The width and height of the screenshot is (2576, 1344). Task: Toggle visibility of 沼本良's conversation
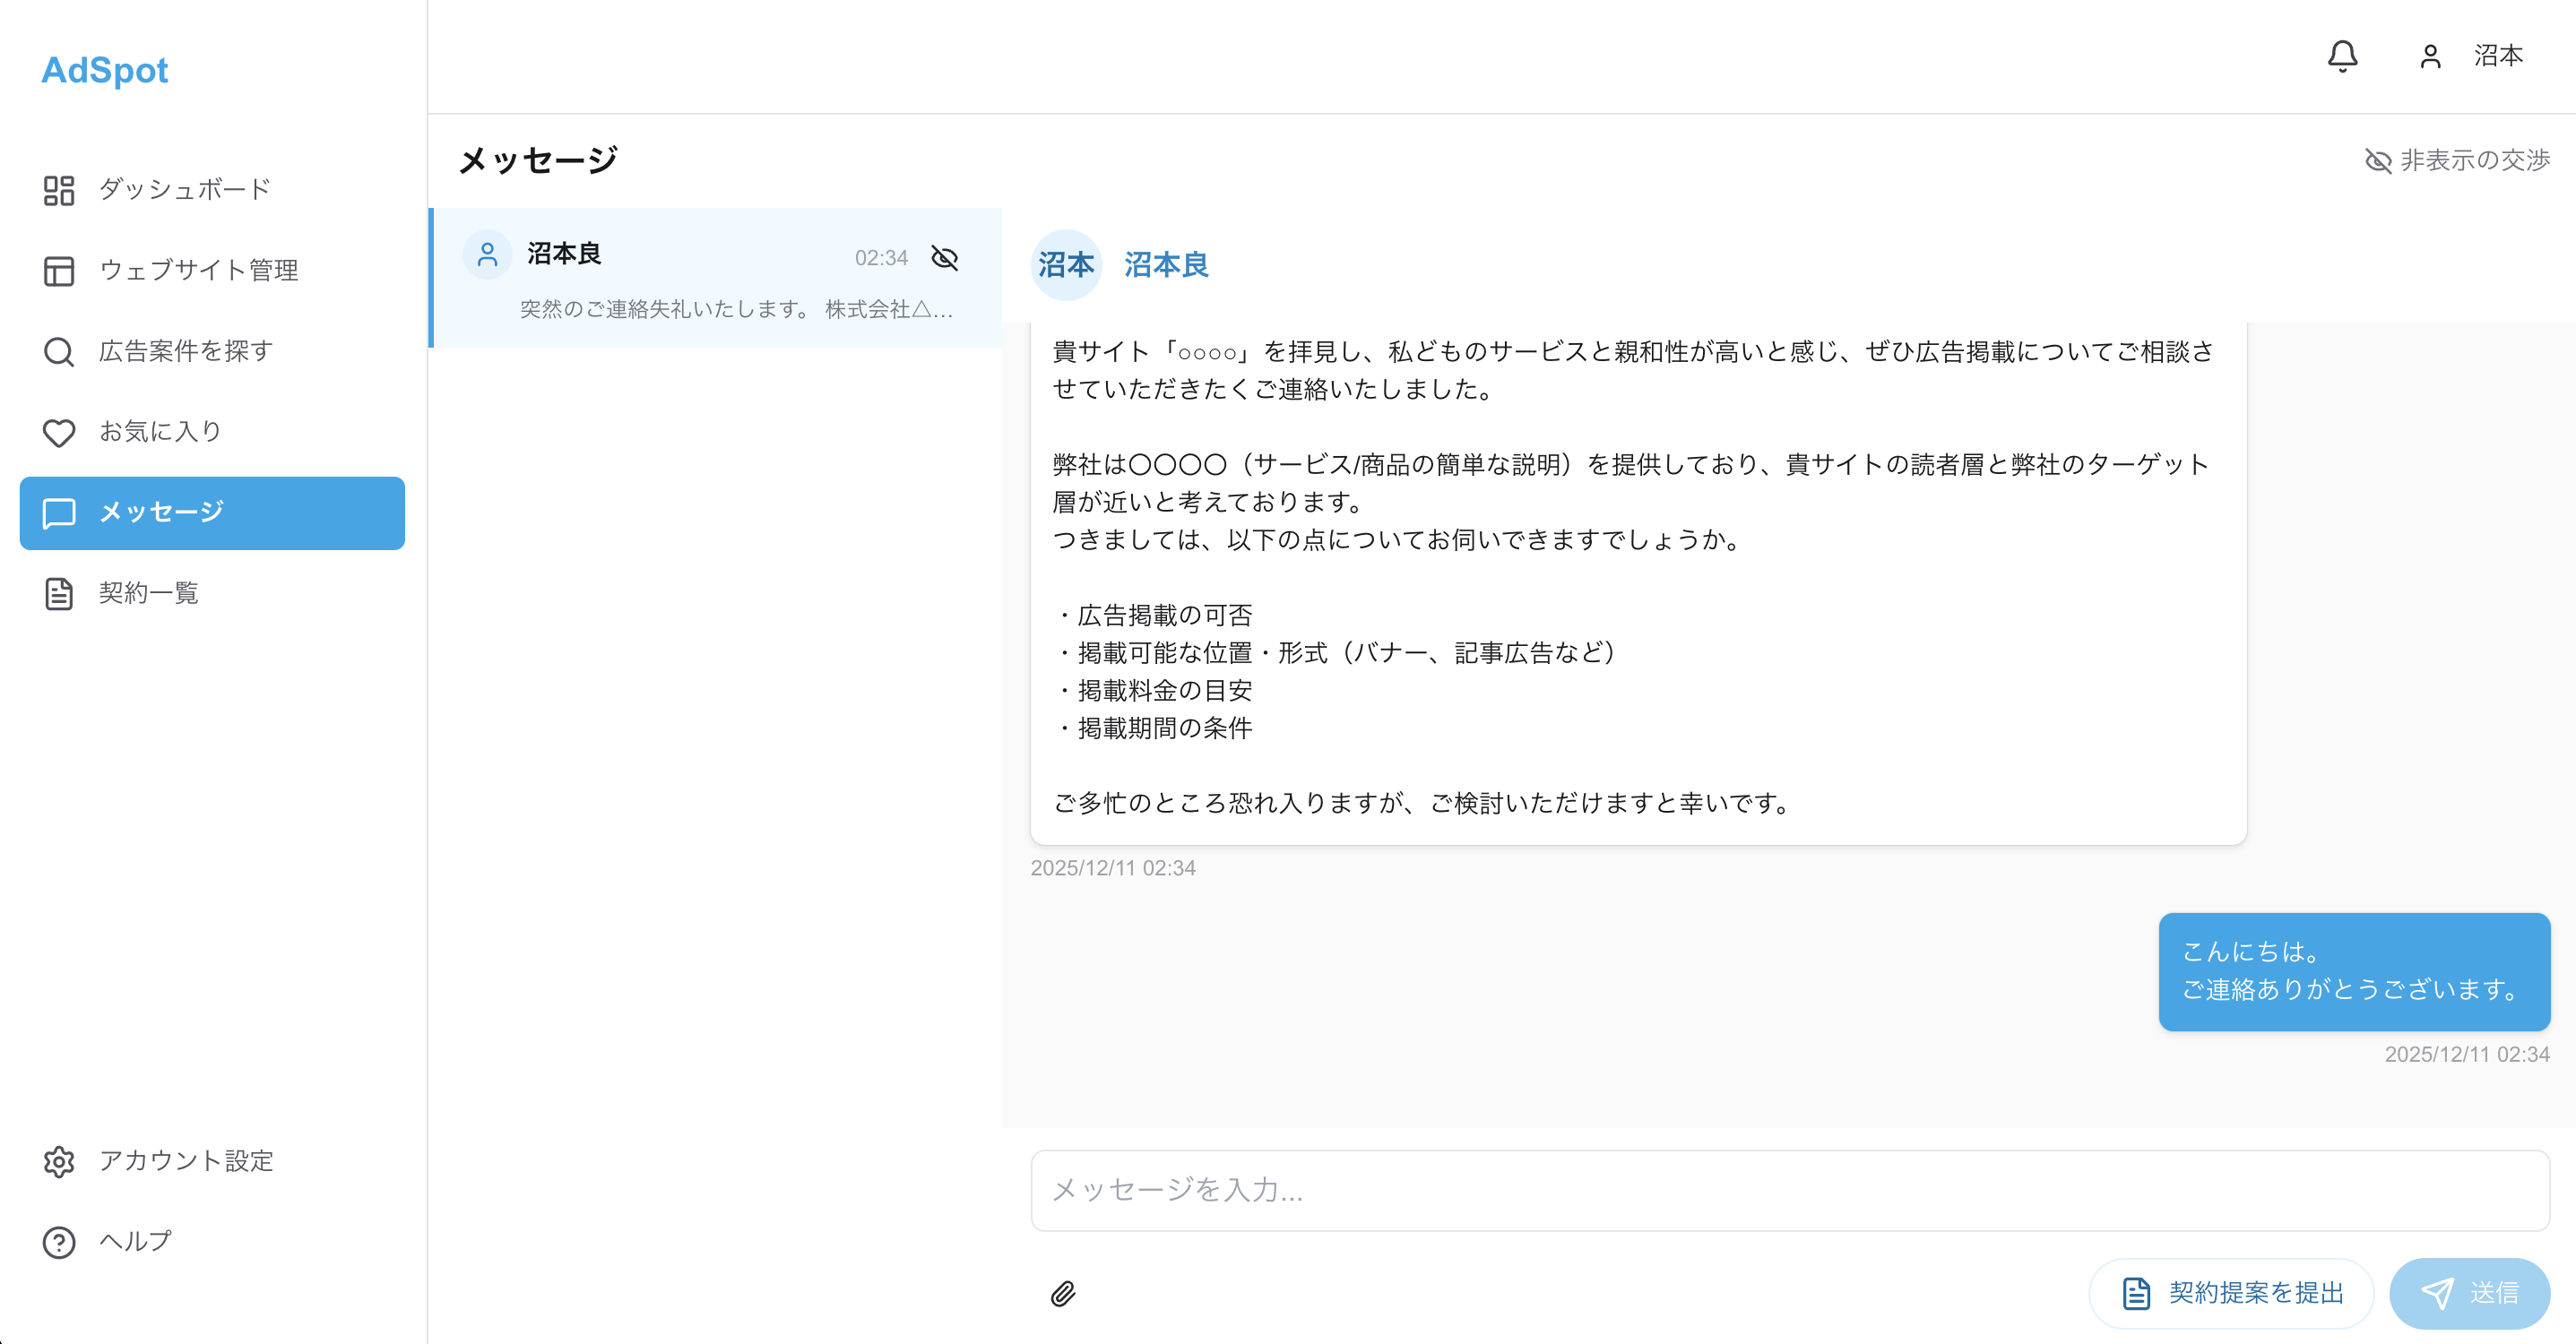[x=944, y=258]
